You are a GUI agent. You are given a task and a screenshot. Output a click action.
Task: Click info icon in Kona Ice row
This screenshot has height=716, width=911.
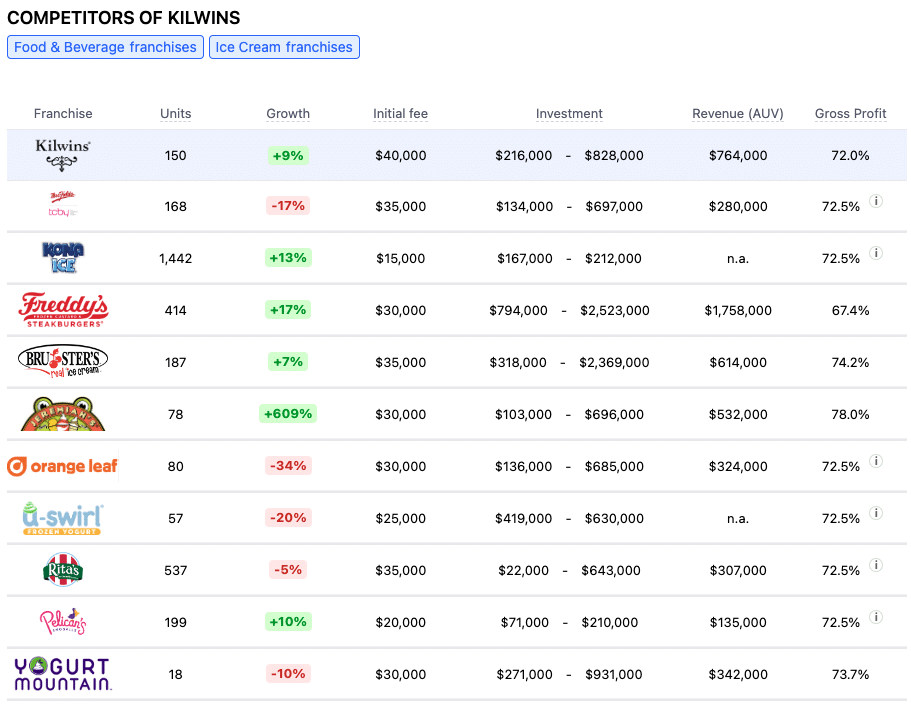point(876,253)
